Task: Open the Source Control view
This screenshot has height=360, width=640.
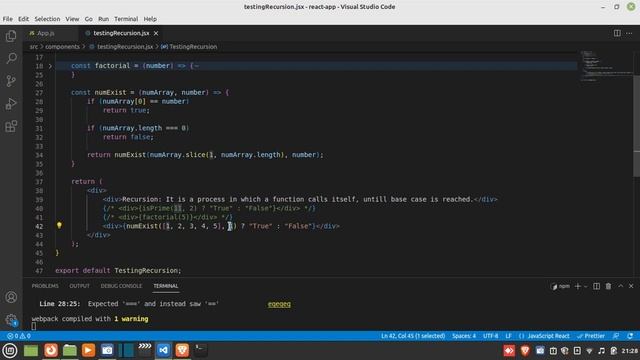Action: (11, 81)
